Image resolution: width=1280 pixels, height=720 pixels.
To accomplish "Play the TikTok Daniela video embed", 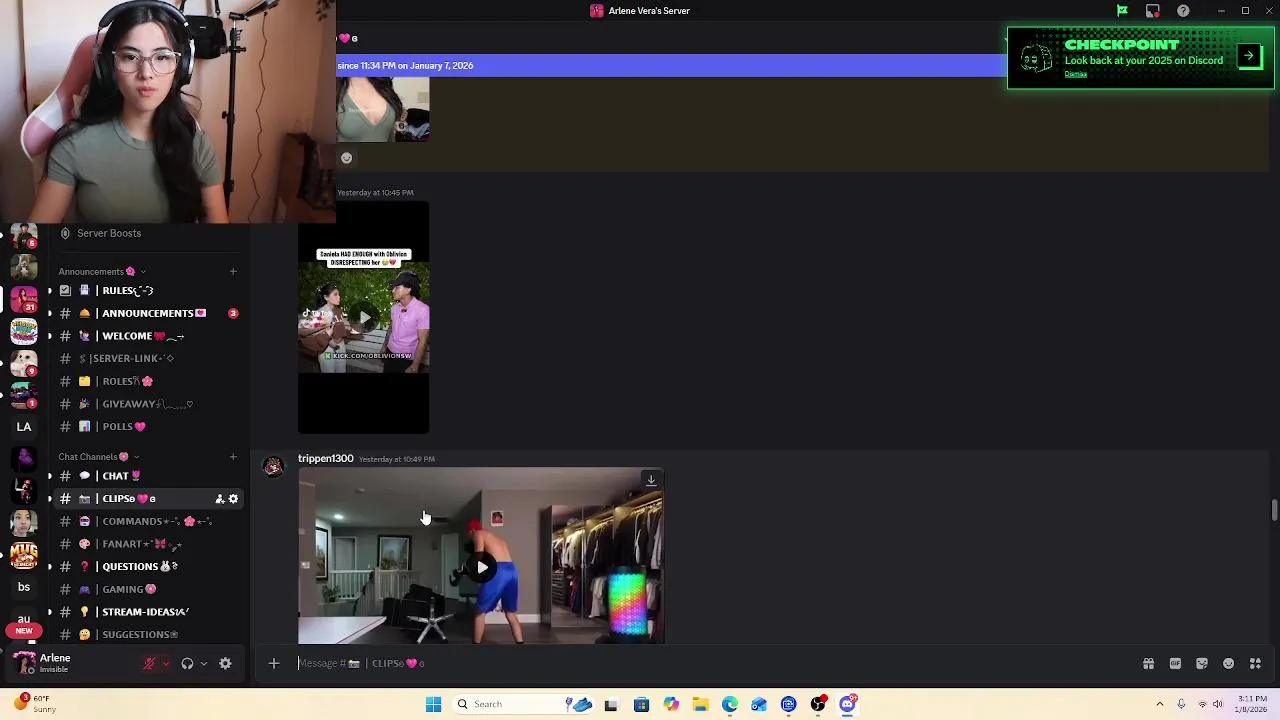I will [x=364, y=318].
